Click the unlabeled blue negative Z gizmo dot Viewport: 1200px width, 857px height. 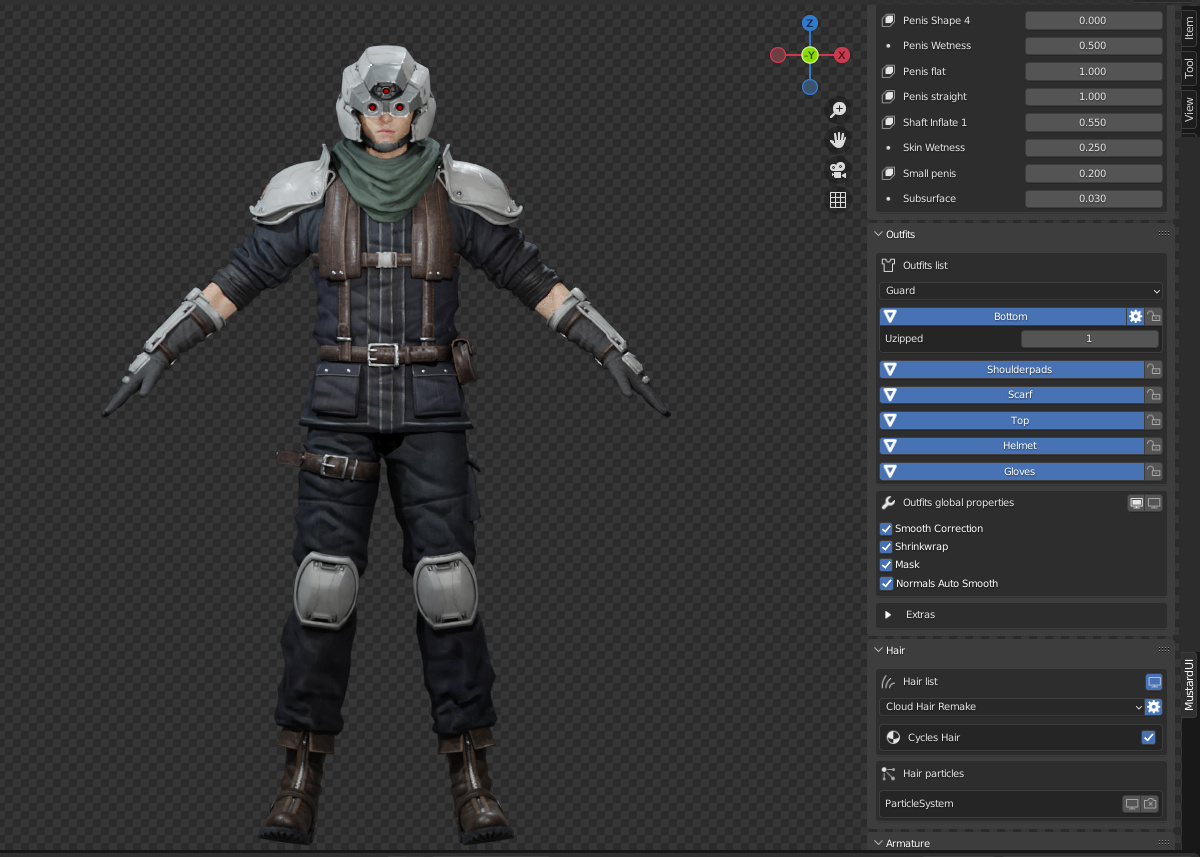click(810, 87)
